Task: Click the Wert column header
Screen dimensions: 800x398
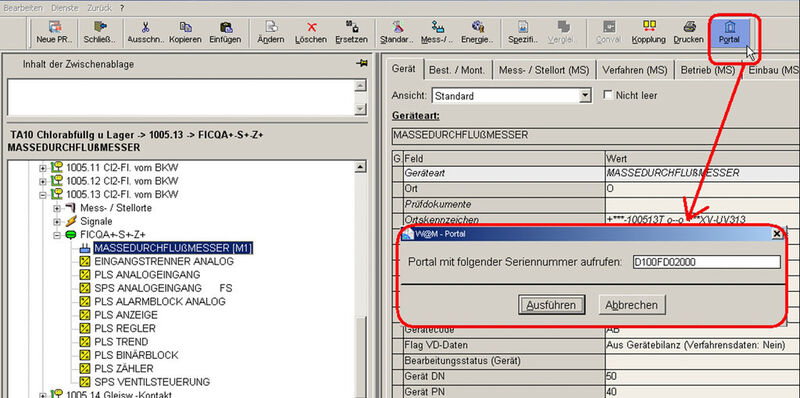Action: [x=702, y=159]
